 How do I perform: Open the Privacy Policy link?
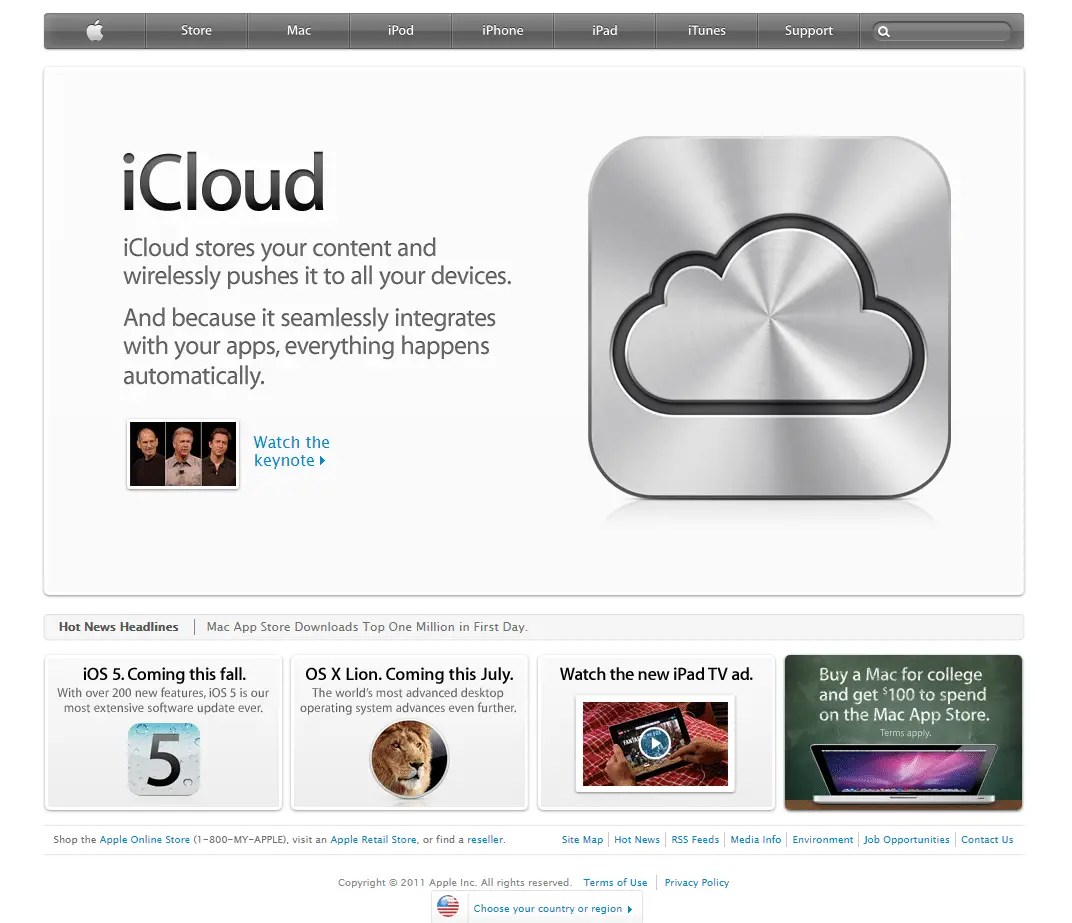click(697, 883)
